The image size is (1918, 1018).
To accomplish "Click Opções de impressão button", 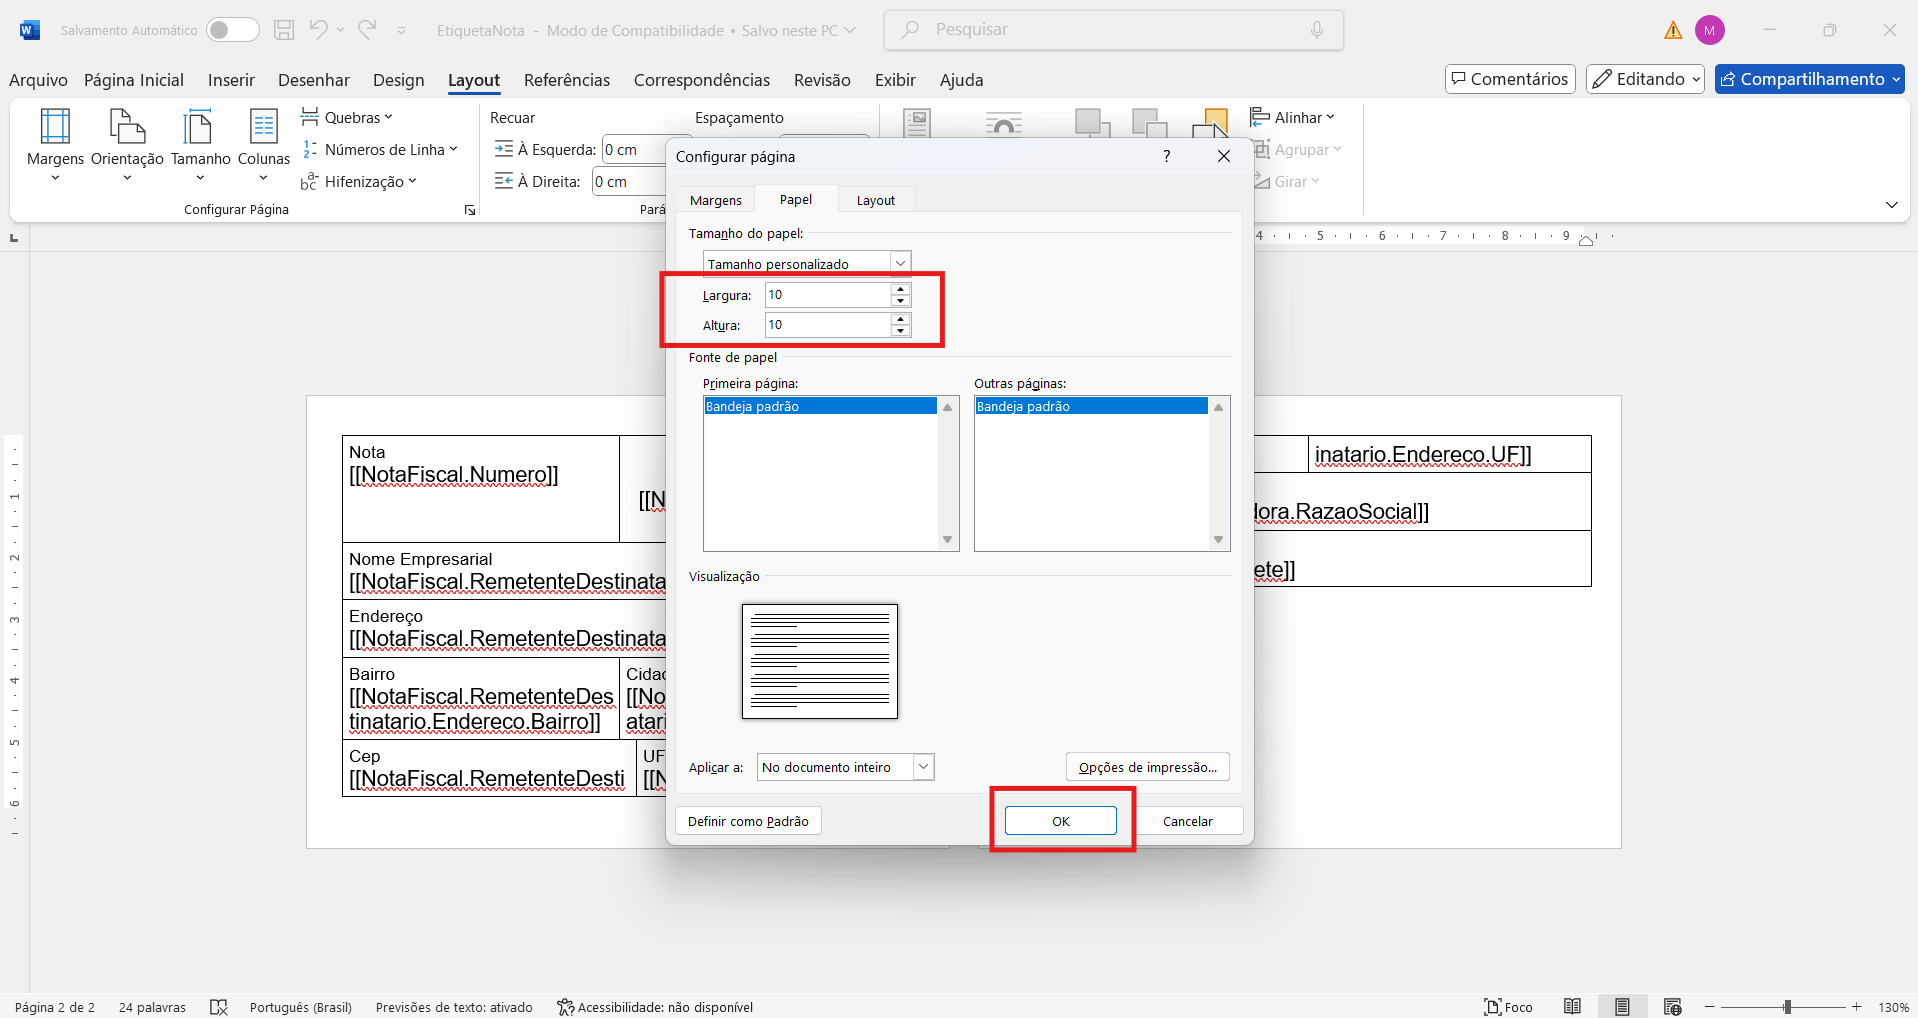I will pos(1147,767).
